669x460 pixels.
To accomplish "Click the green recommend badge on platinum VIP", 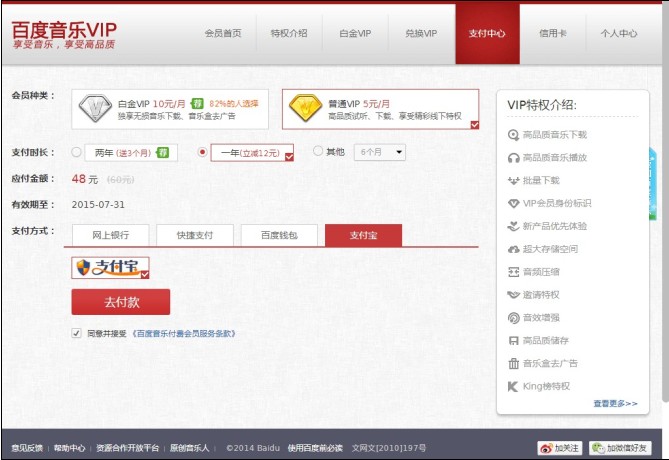I will [197, 104].
